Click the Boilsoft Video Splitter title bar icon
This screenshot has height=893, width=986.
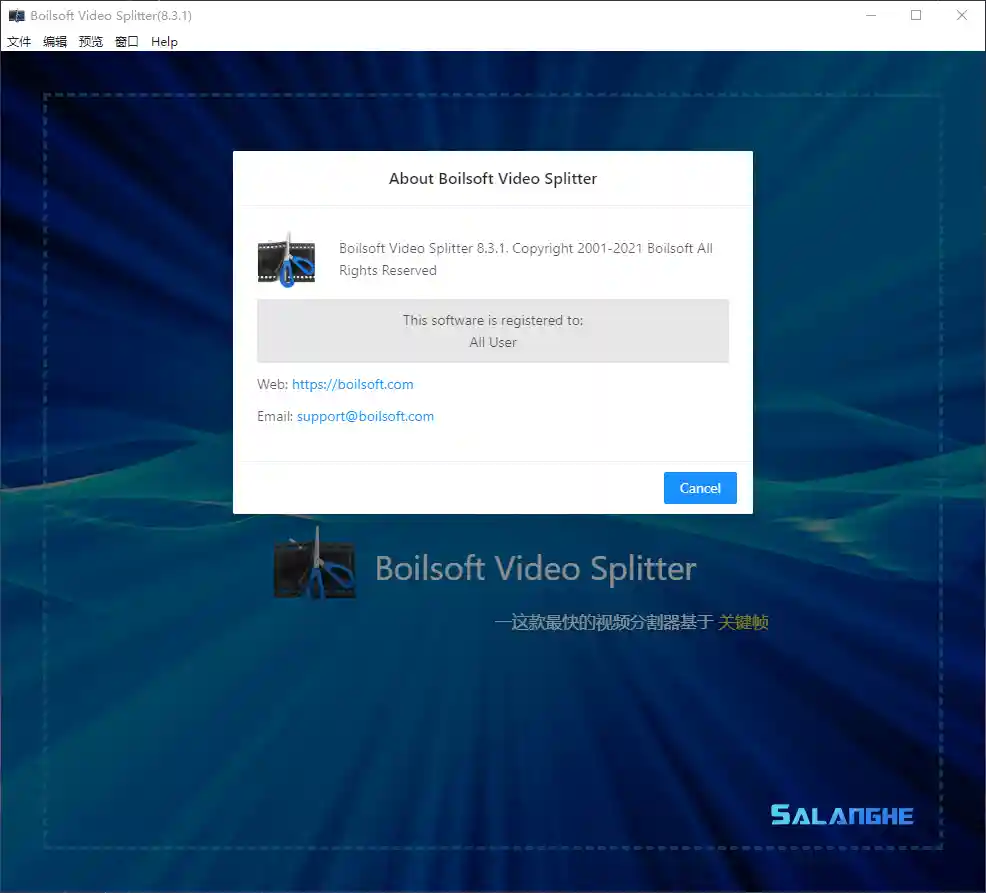coord(15,15)
